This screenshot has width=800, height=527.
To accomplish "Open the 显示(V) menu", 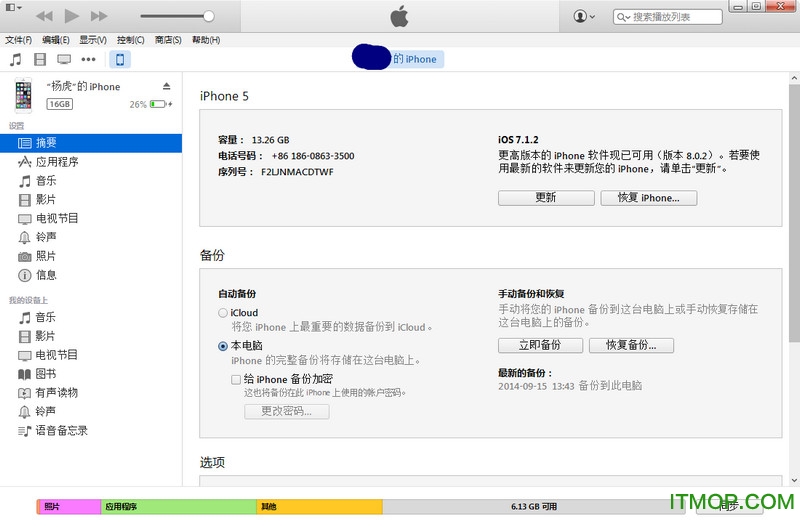I will pos(93,40).
